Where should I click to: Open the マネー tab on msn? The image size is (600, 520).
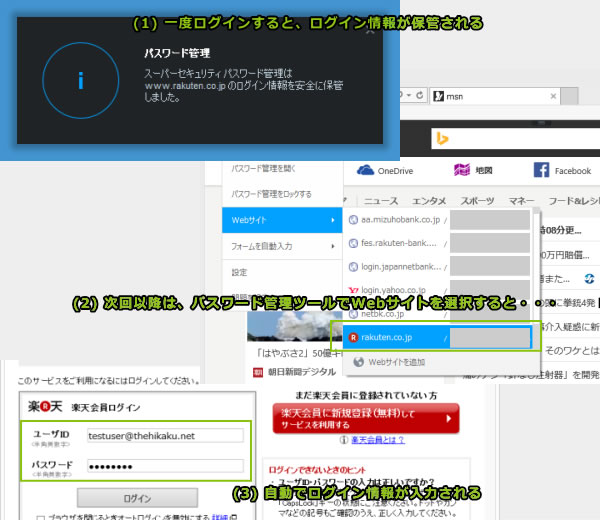click(x=521, y=201)
